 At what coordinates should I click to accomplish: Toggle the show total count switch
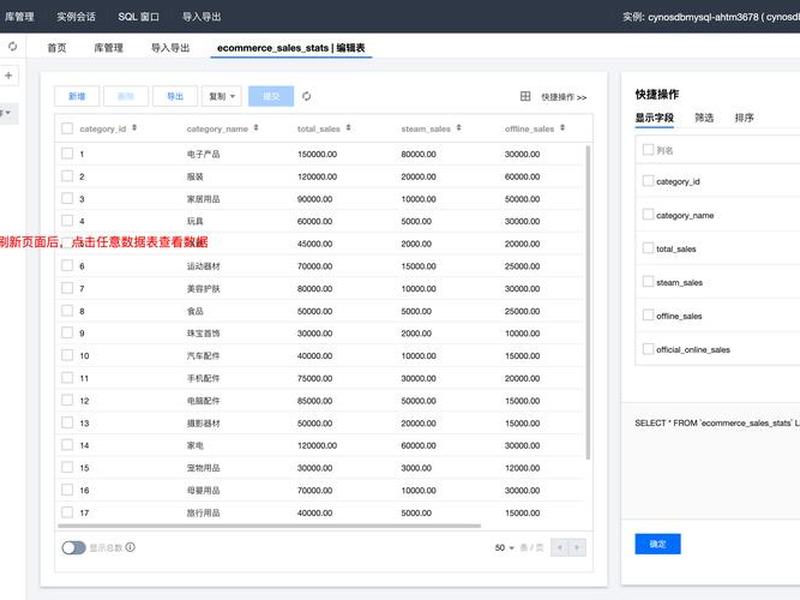coord(73,547)
